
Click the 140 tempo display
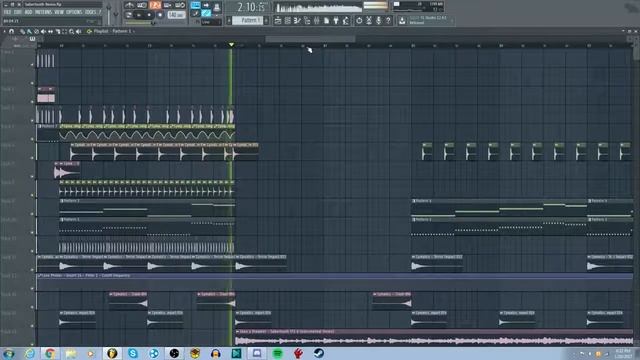[176, 15]
